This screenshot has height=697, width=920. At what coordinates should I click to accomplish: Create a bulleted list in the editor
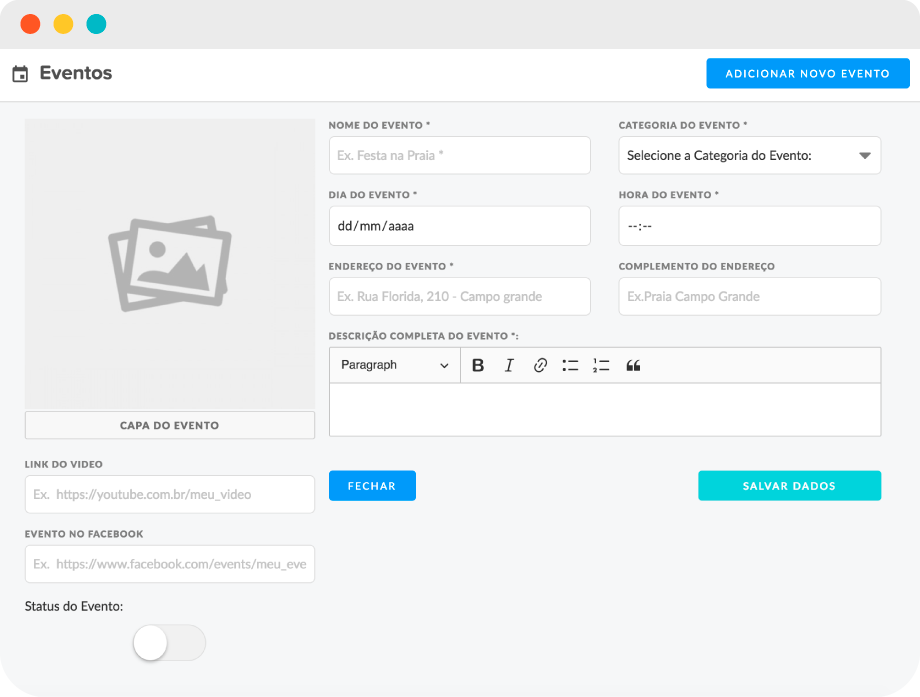570,366
